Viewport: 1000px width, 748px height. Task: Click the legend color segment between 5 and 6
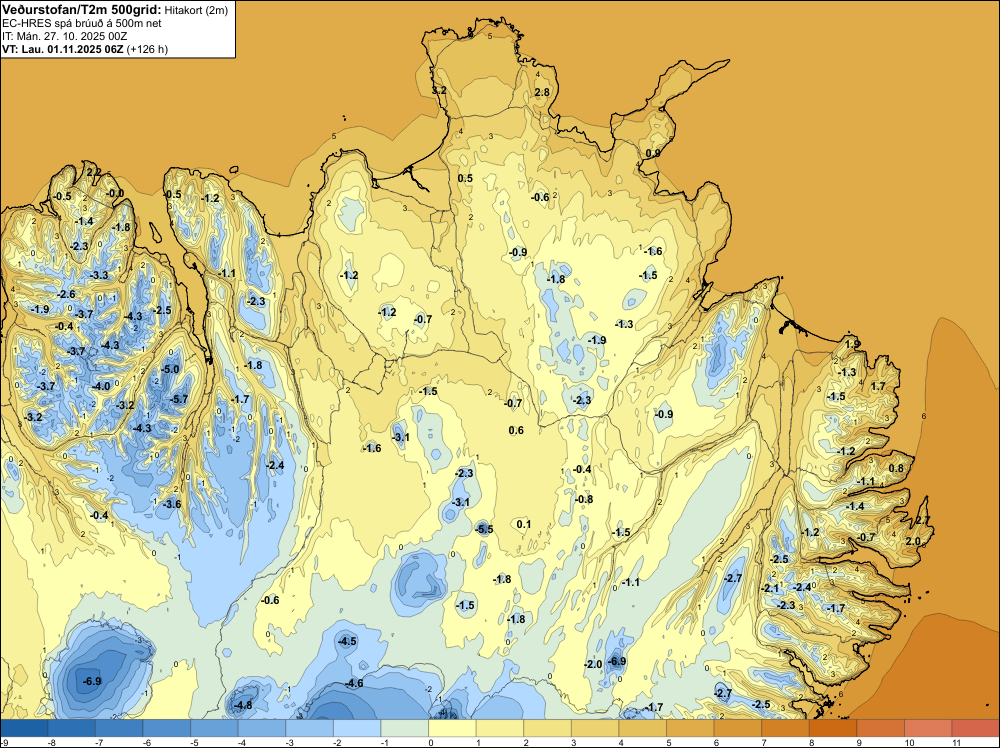click(x=690, y=728)
